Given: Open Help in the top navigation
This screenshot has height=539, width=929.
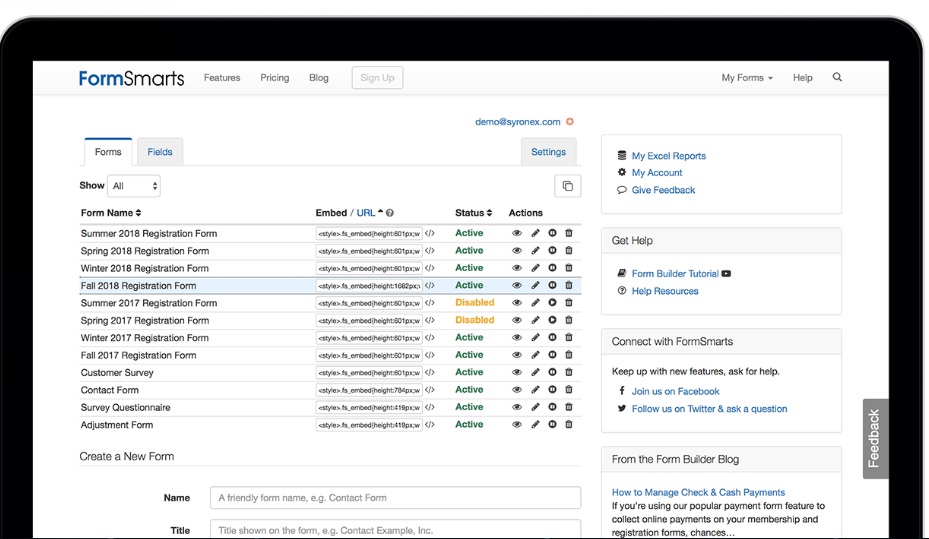Looking at the screenshot, I should 803,78.
